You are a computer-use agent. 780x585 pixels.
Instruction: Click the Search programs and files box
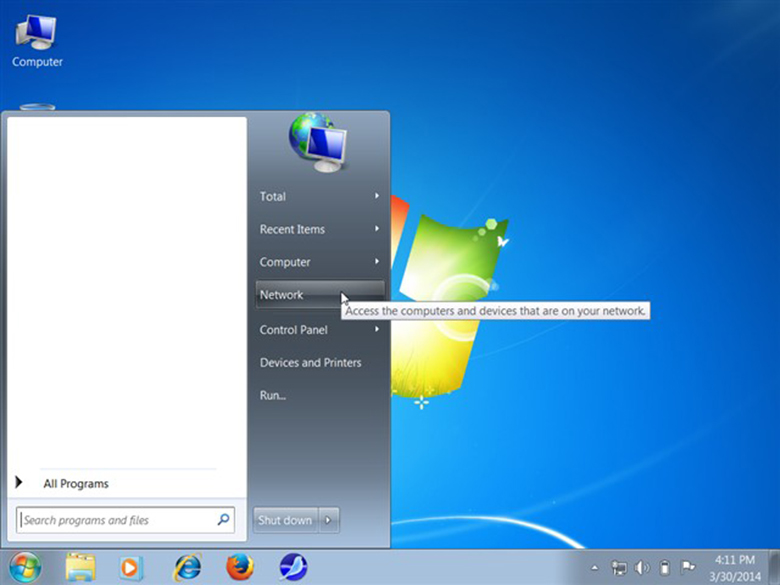(118, 520)
